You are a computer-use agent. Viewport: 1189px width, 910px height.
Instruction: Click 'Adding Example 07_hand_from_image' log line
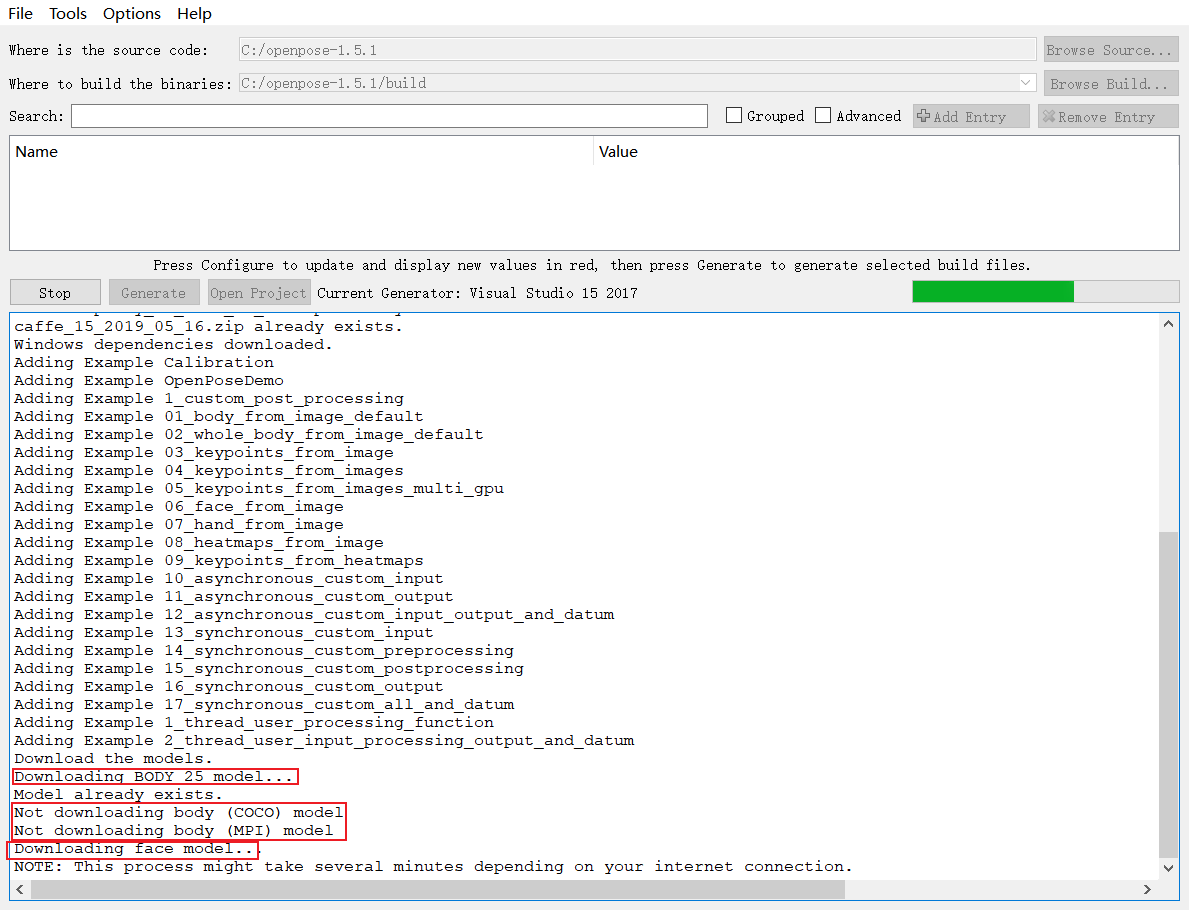point(179,525)
